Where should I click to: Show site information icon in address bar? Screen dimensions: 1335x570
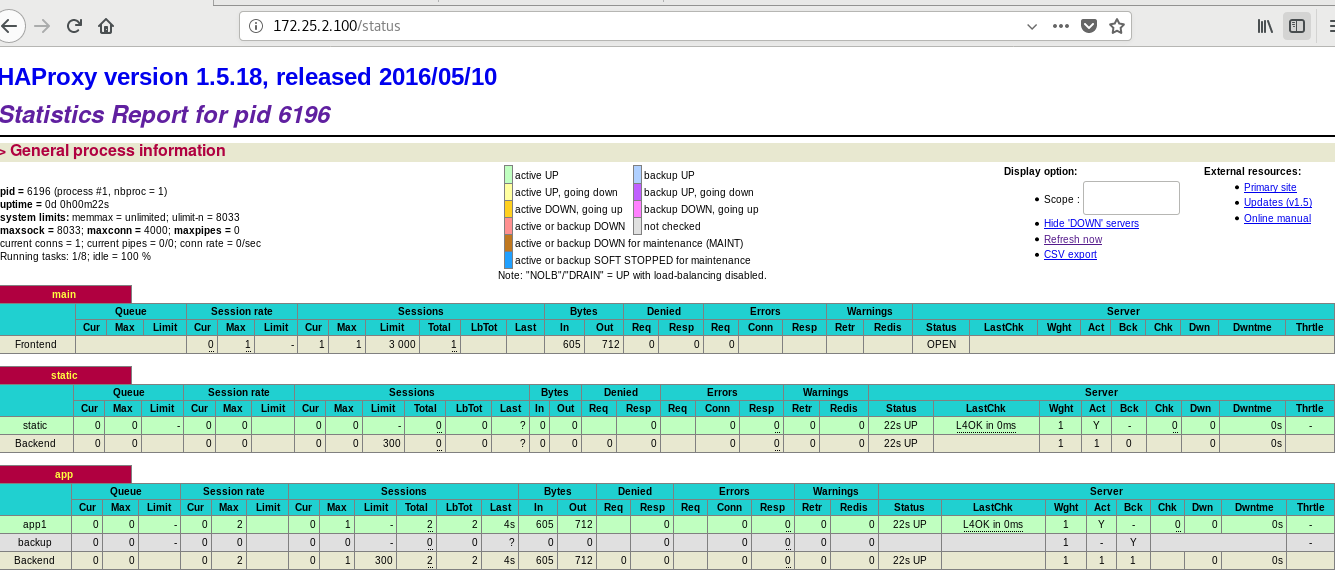tap(256, 26)
